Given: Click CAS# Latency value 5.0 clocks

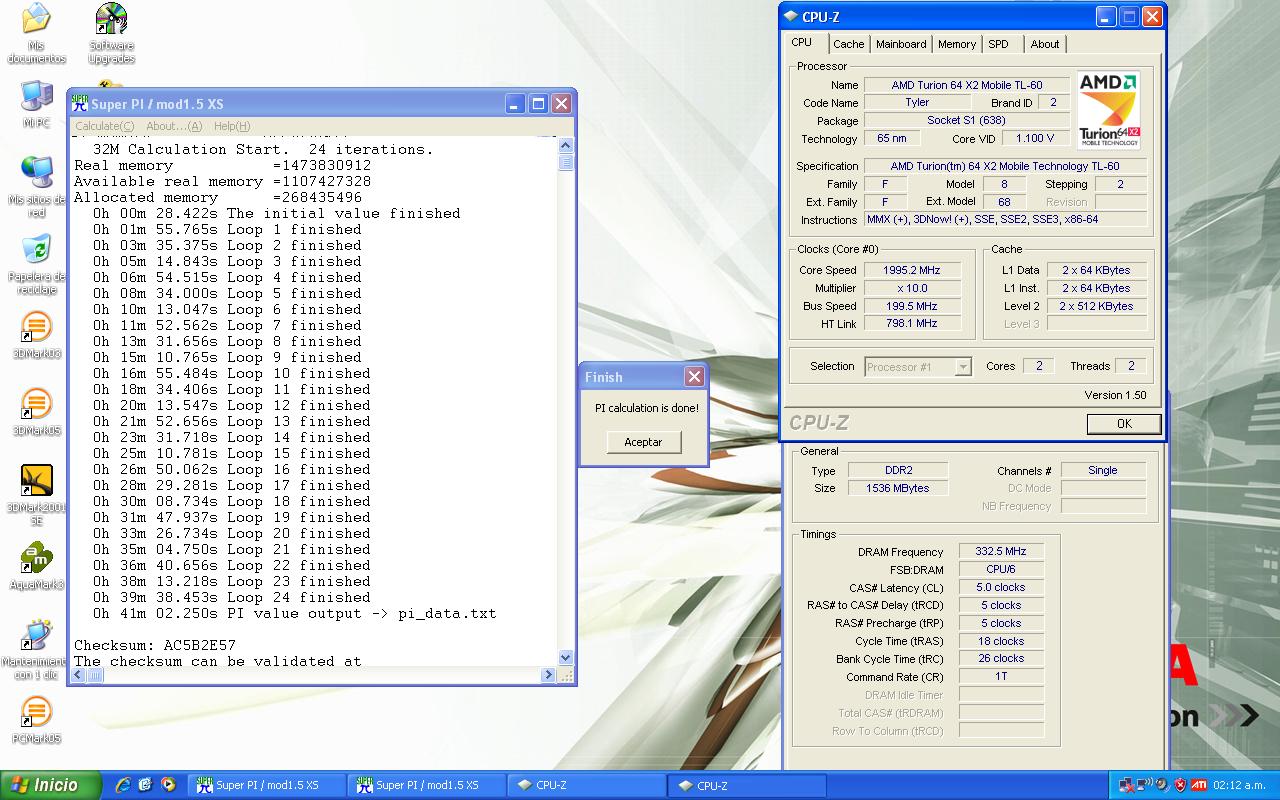Looking at the screenshot, I should [1001, 587].
